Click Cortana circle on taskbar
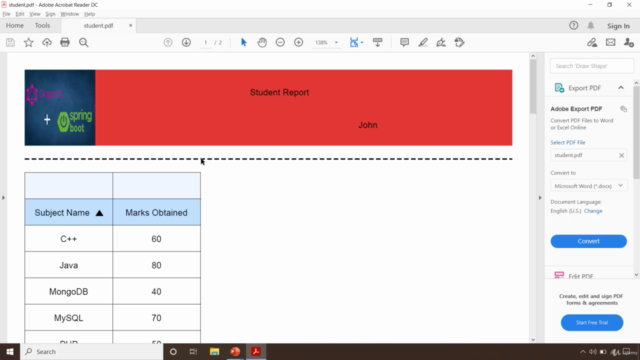Viewport: 640px width, 360px height. [x=173, y=351]
